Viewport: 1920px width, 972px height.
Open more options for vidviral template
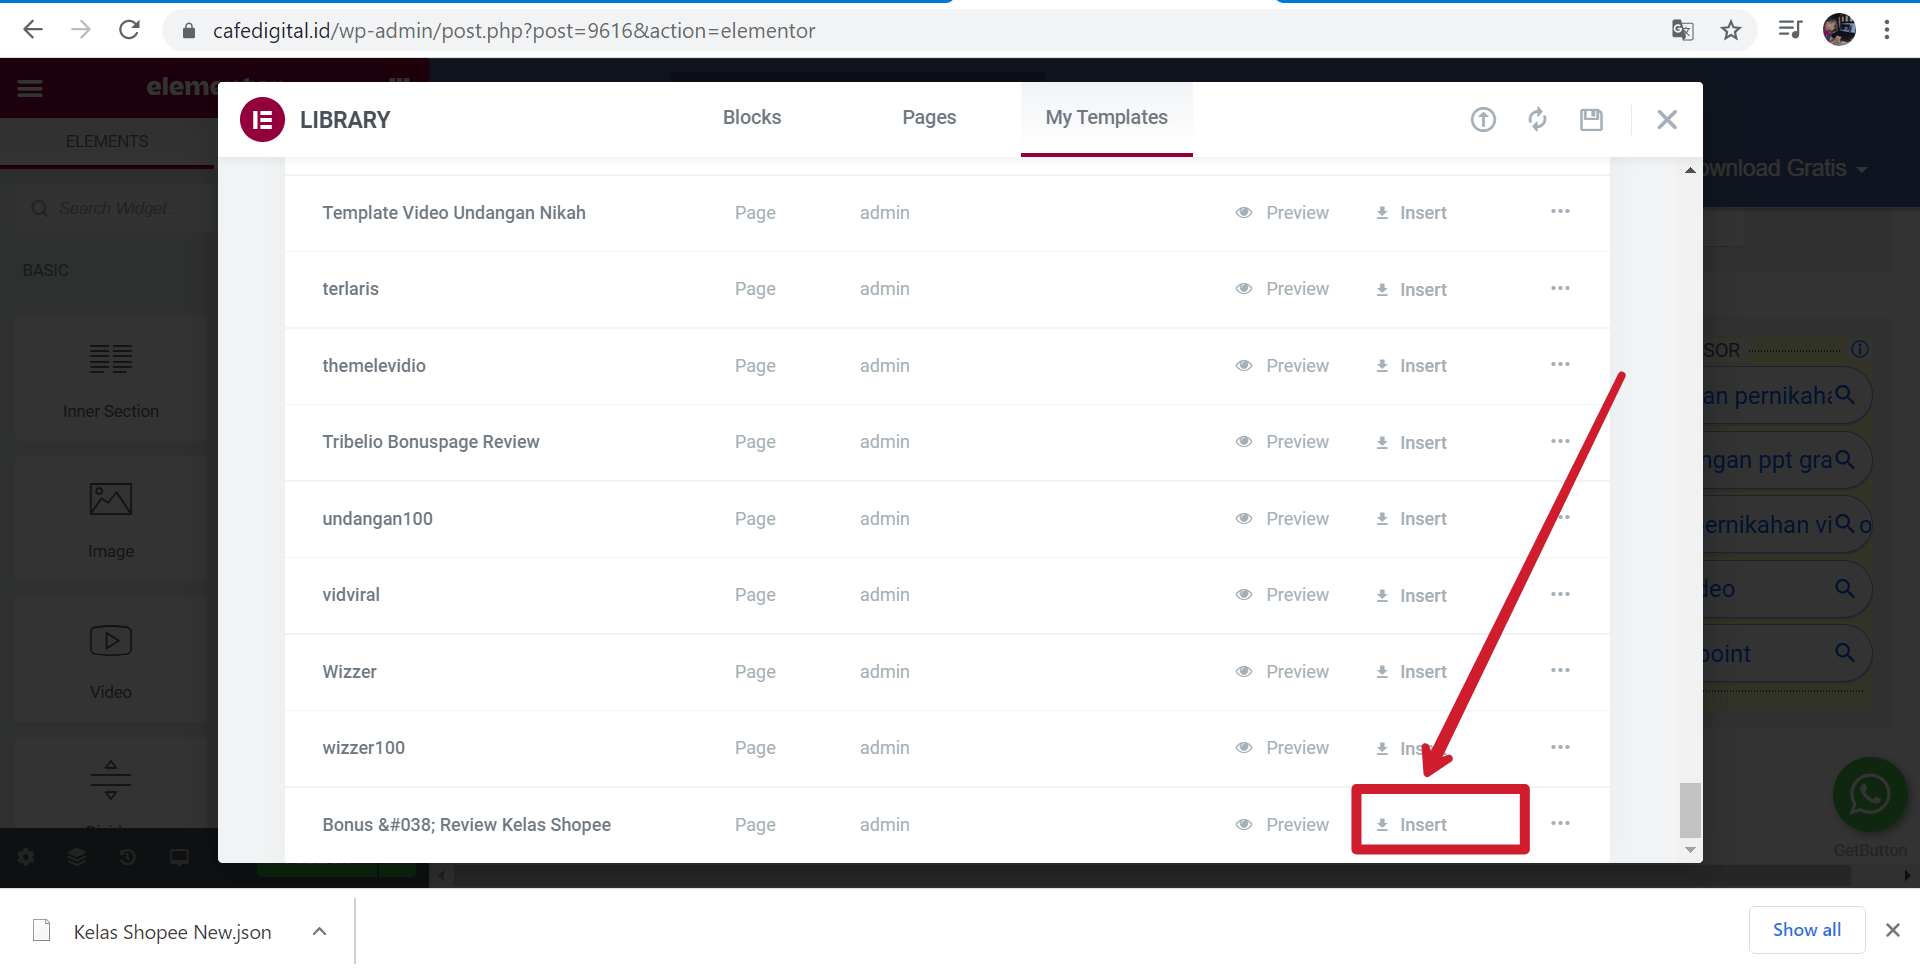[1560, 595]
